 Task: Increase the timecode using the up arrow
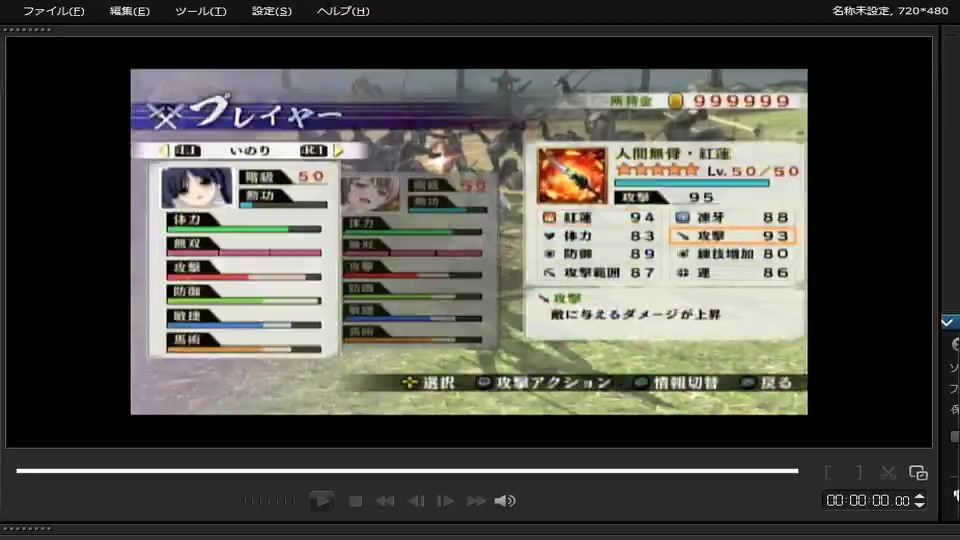919,497
